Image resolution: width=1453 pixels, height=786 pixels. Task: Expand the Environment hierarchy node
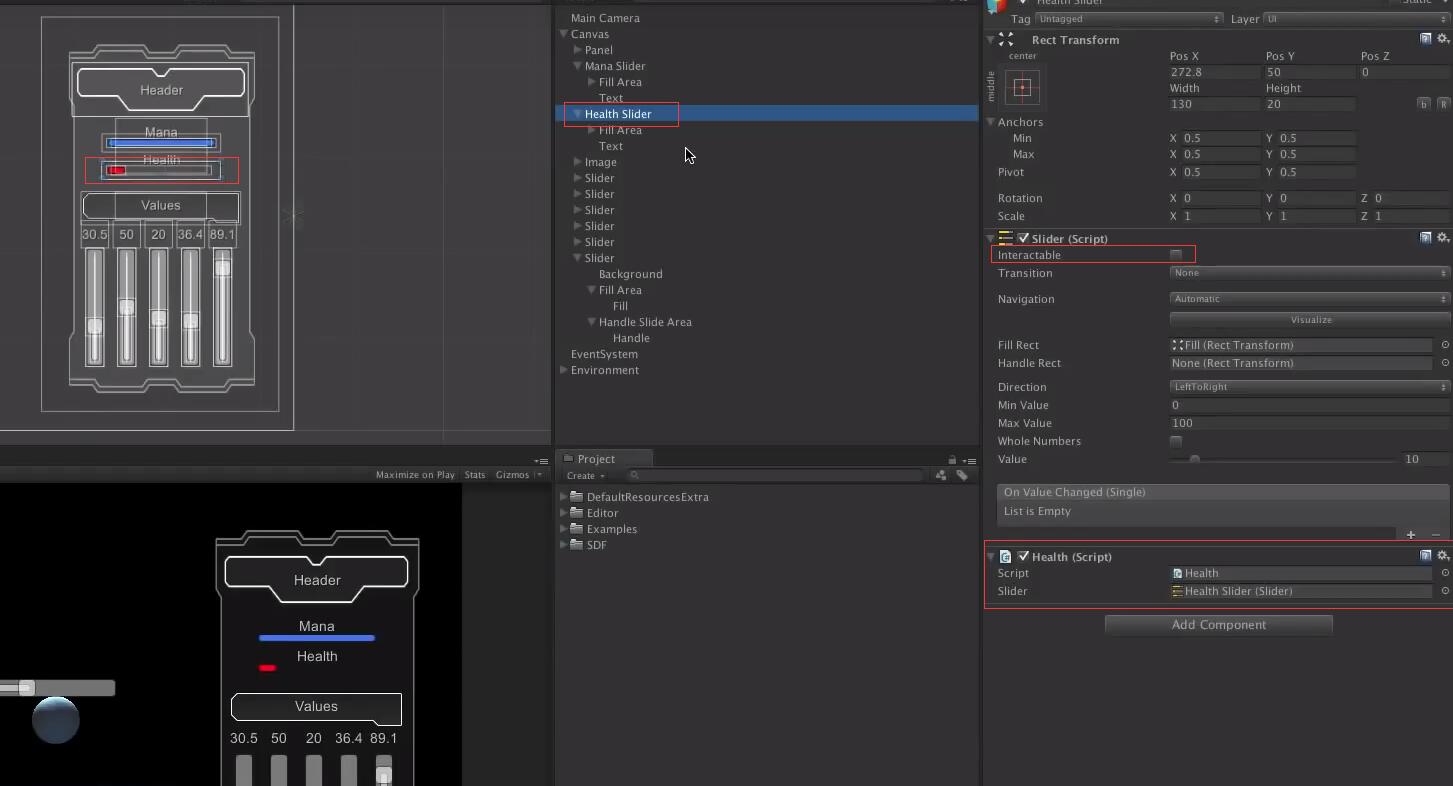(564, 370)
